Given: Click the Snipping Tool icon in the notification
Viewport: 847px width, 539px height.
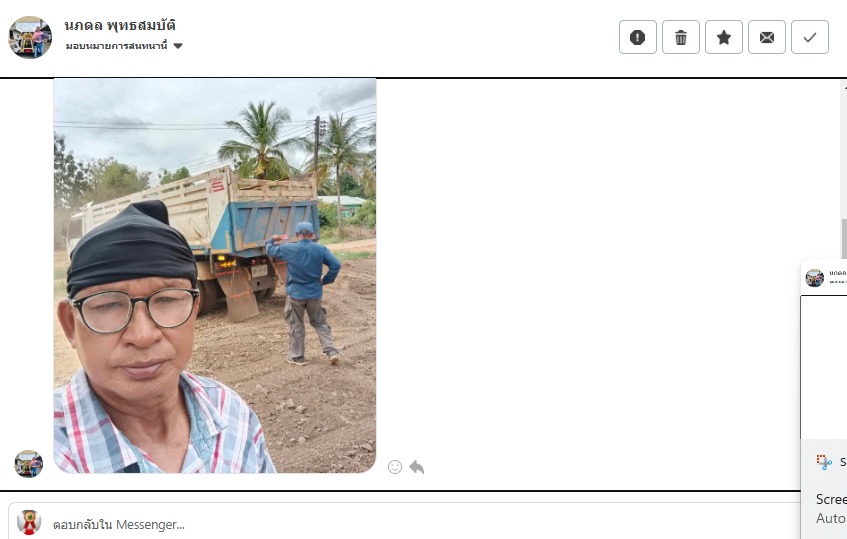Looking at the screenshot, I should point(824,462).
